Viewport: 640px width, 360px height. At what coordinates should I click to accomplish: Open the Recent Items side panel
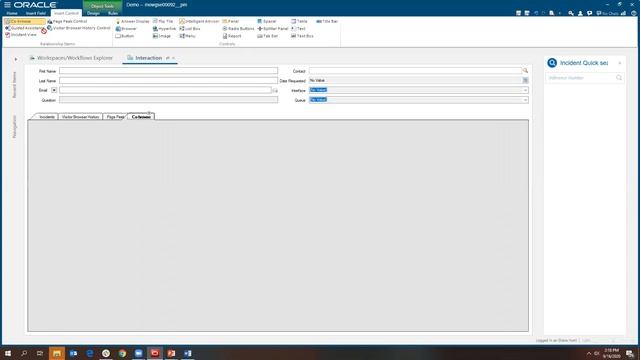[x=14, y=84]
